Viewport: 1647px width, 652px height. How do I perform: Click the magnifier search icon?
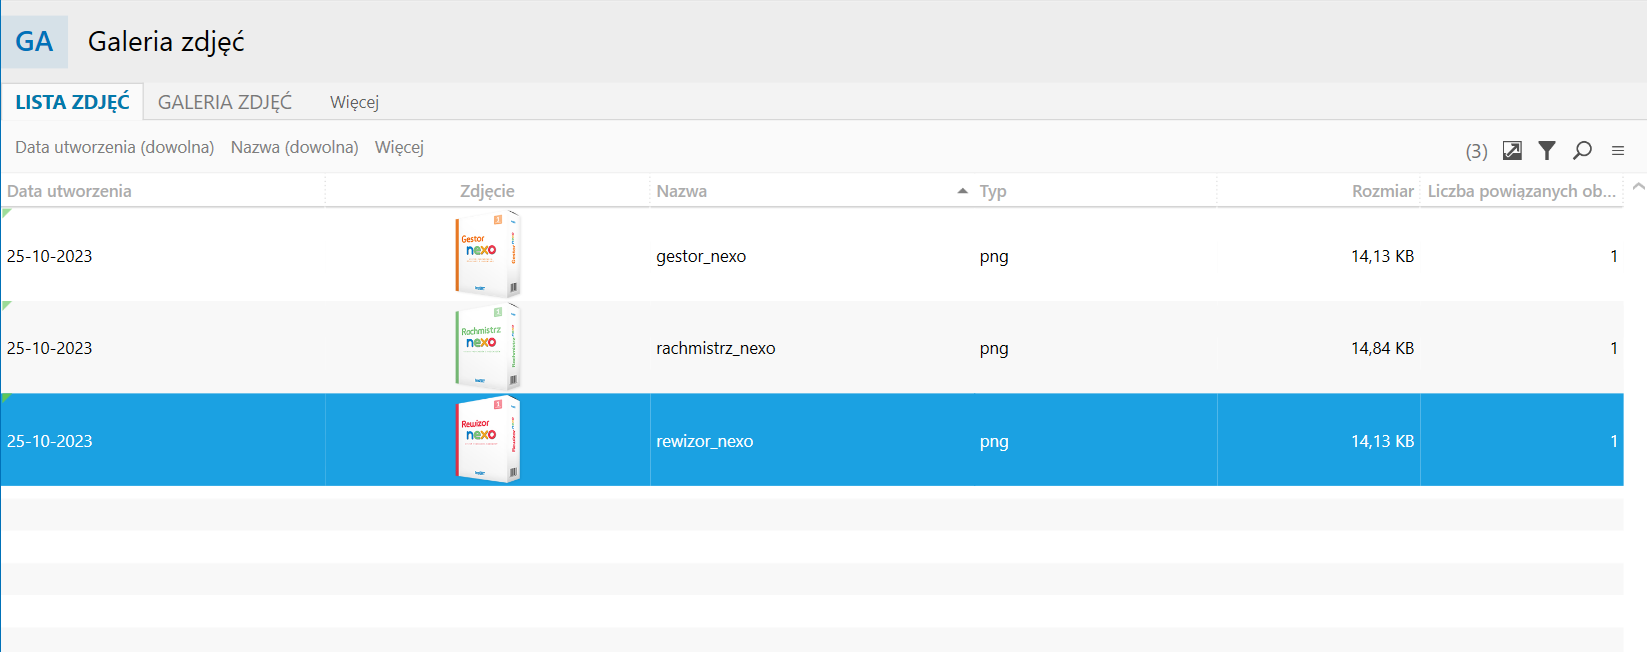tap(1582, 151)
